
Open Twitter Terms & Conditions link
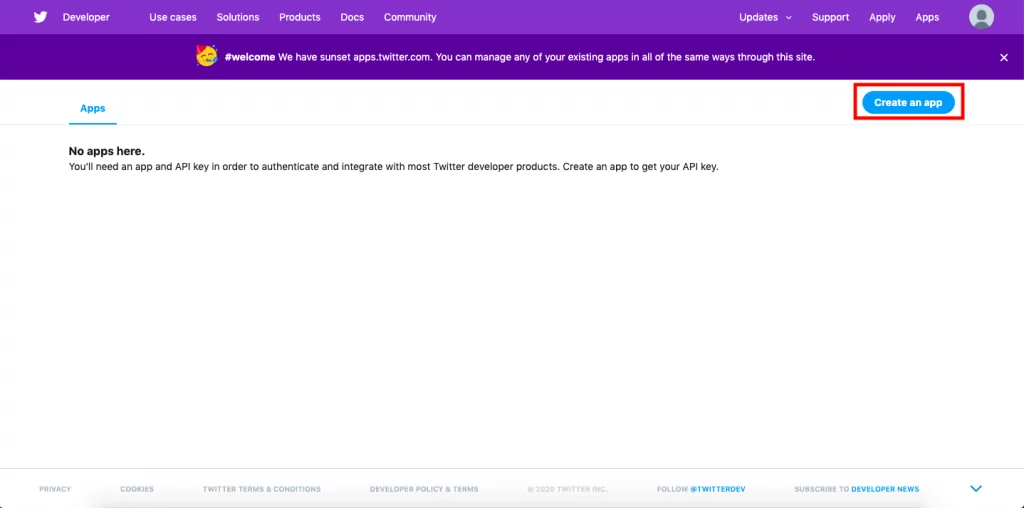pos(262,489)
